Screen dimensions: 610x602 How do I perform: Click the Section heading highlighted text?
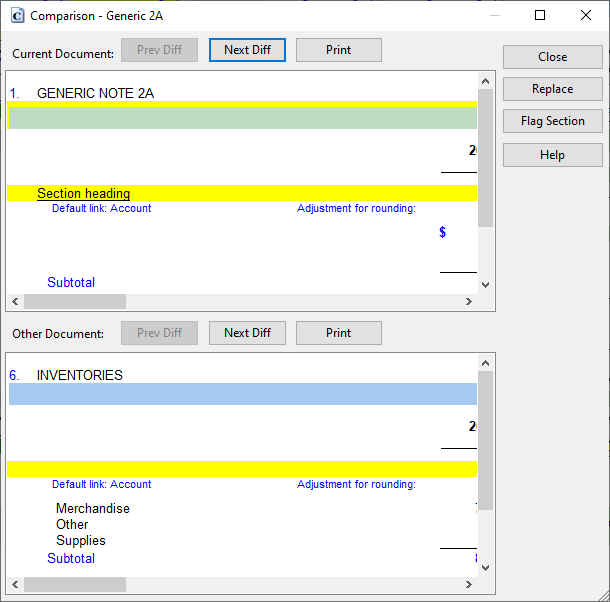coord(84,193)
